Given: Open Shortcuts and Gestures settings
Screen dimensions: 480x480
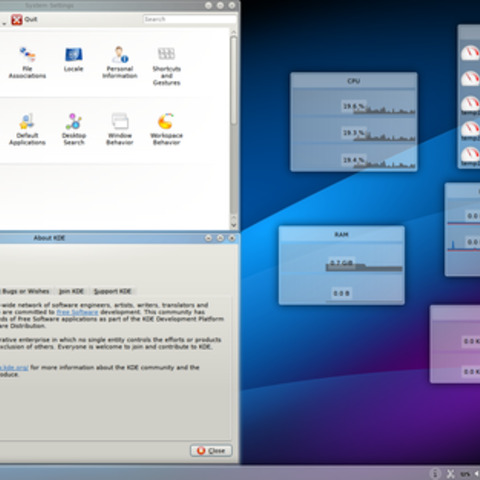Looking at the screenshot, I should point(166,66).
